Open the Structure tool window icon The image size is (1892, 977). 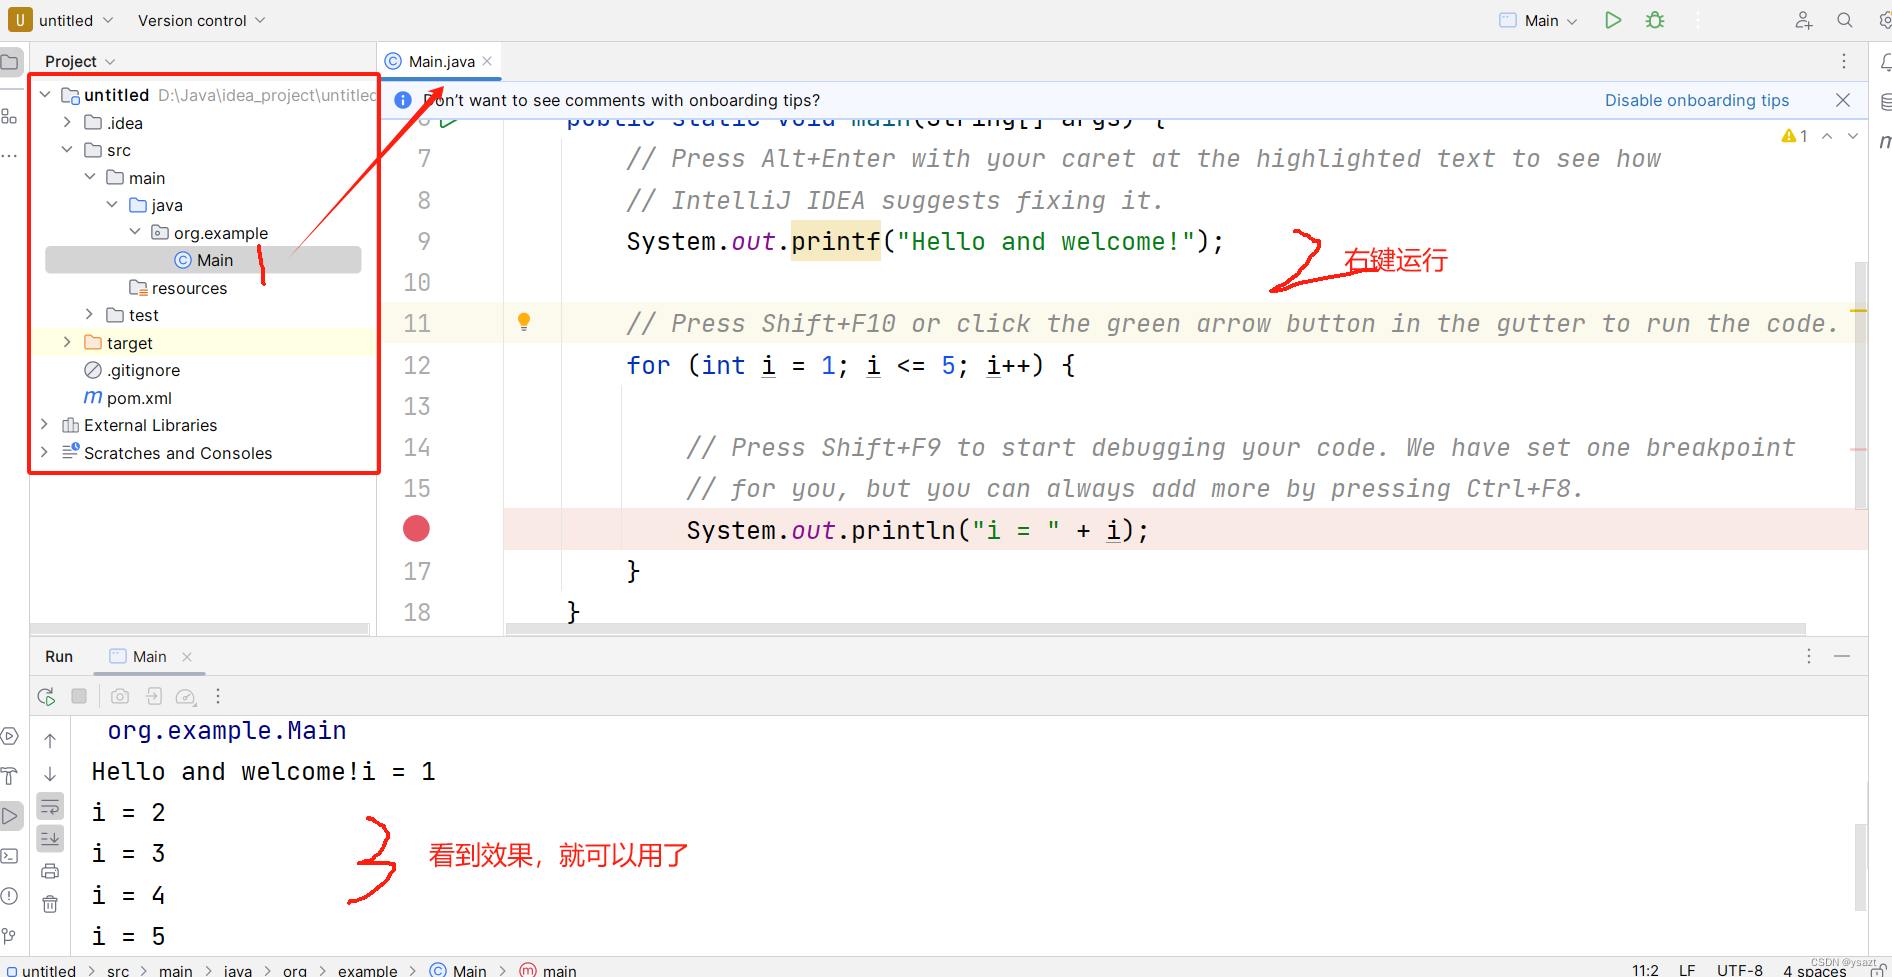click(x=10, y=116)
